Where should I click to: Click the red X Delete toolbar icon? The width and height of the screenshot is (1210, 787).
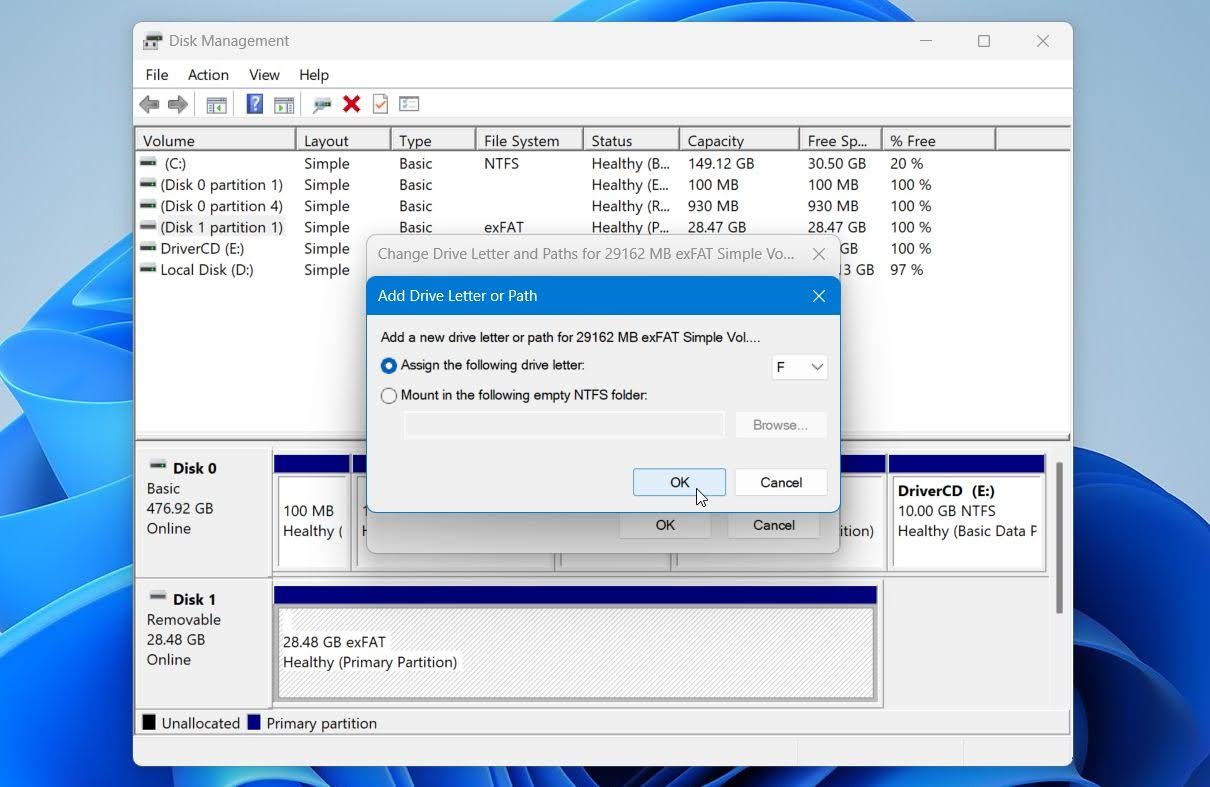pos(351,104)
